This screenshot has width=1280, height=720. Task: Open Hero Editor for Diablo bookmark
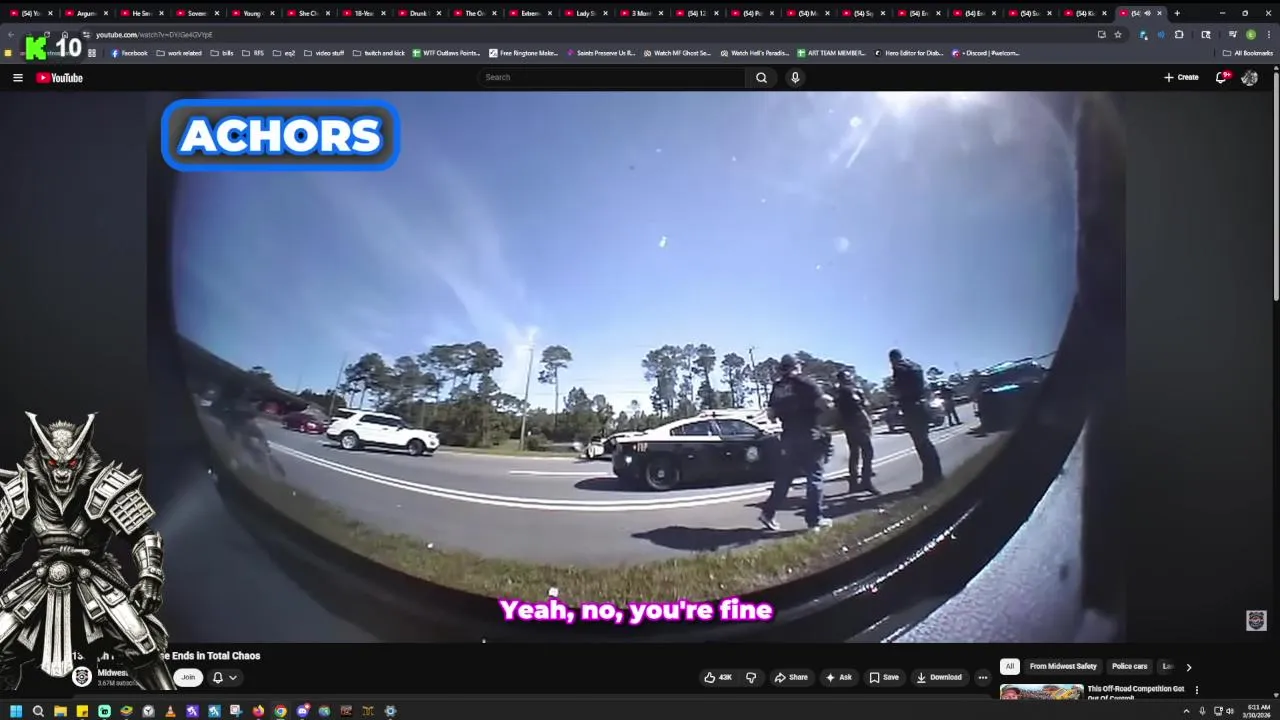click(909, 53)
